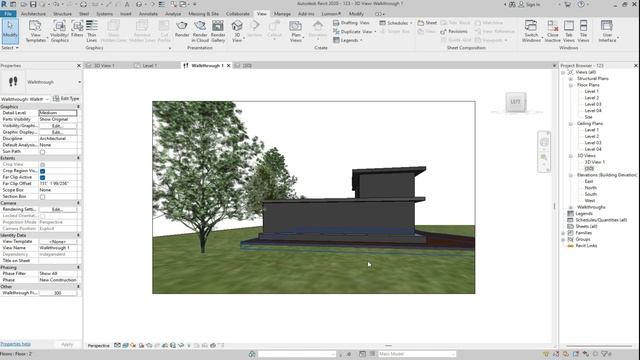Click the Edit Type button
Viewport: 640px width, 360px height.
tap(66, 99)
